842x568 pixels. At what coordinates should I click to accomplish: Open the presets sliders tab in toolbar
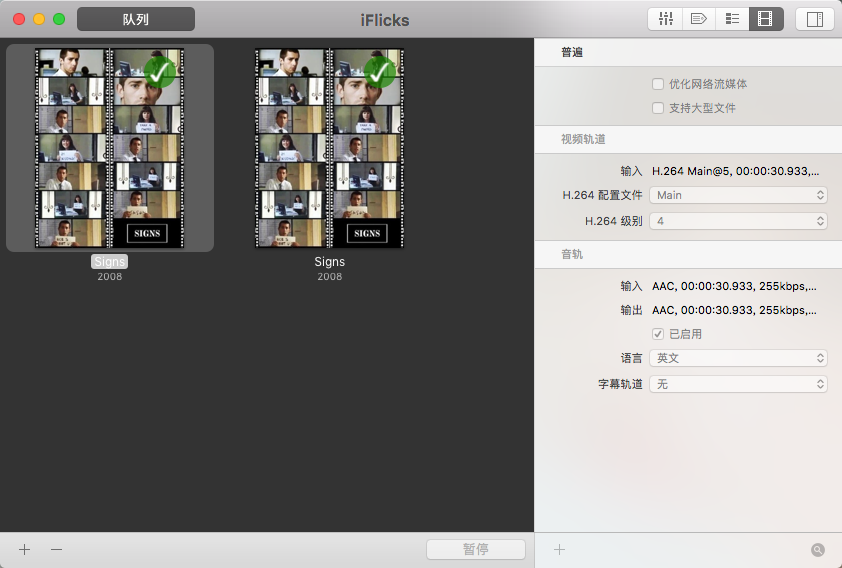665,19
